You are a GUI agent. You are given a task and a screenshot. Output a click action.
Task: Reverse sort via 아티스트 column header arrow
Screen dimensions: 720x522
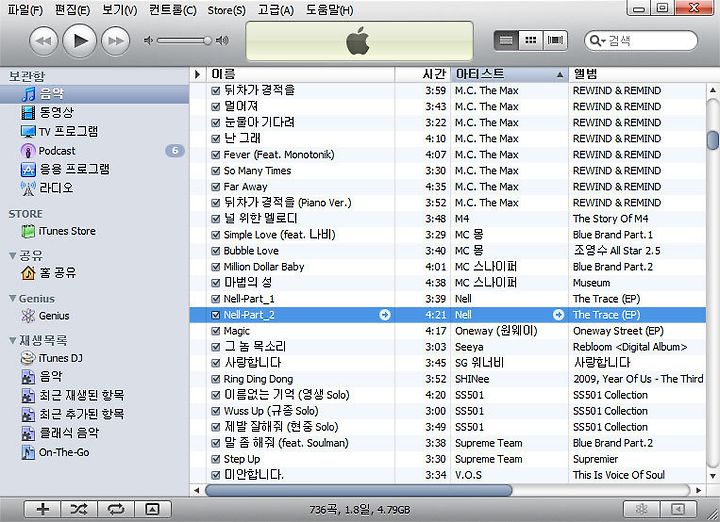pyautogui.click(x=560, y=74)
